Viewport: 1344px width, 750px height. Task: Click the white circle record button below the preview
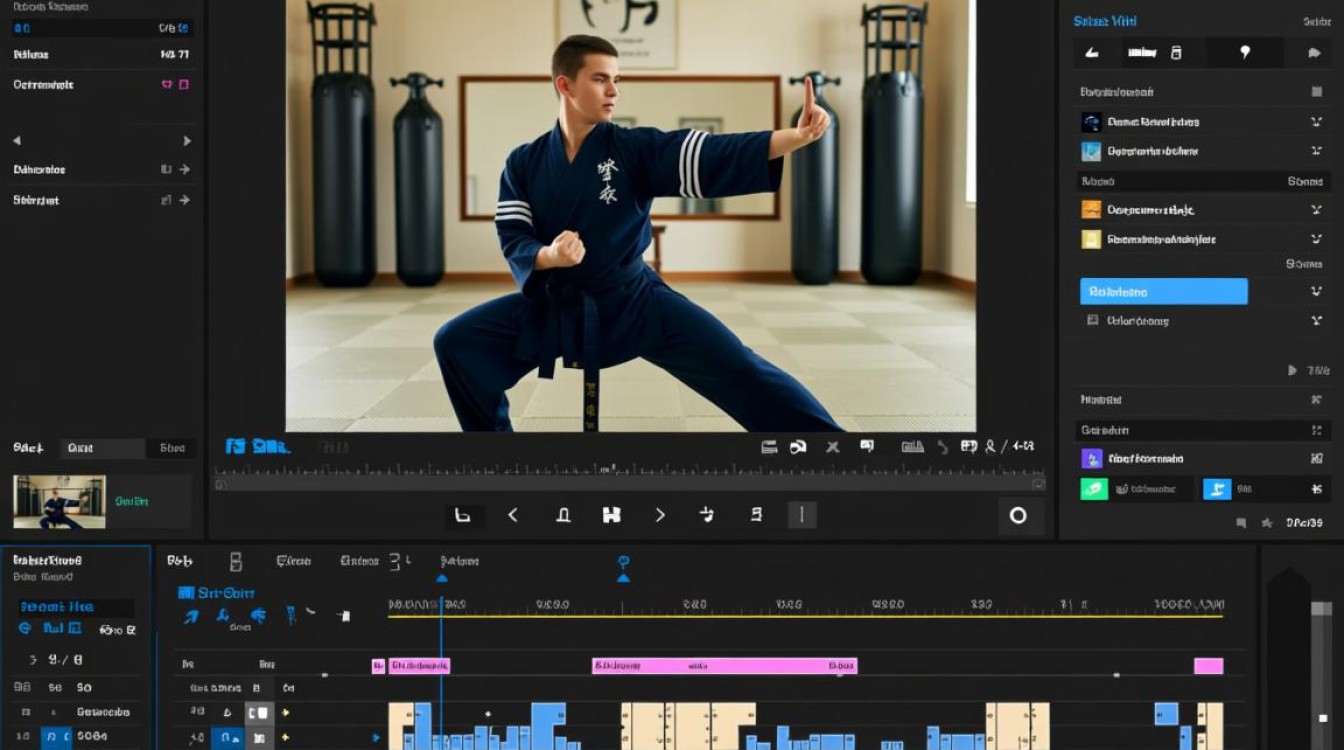click(x=1018, y=516)
